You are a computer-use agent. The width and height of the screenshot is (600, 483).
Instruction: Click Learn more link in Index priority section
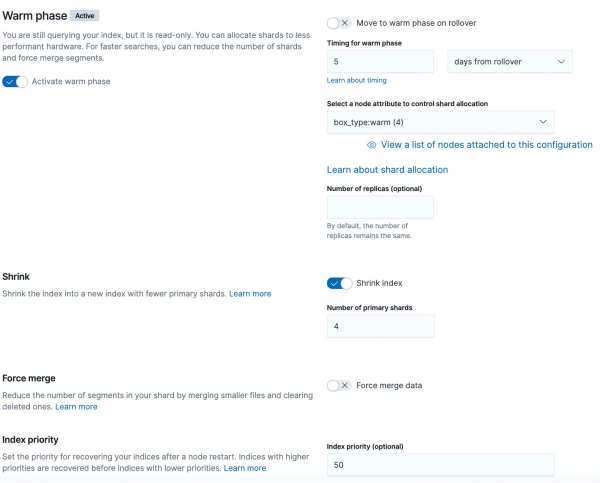(x=245, y=468)
